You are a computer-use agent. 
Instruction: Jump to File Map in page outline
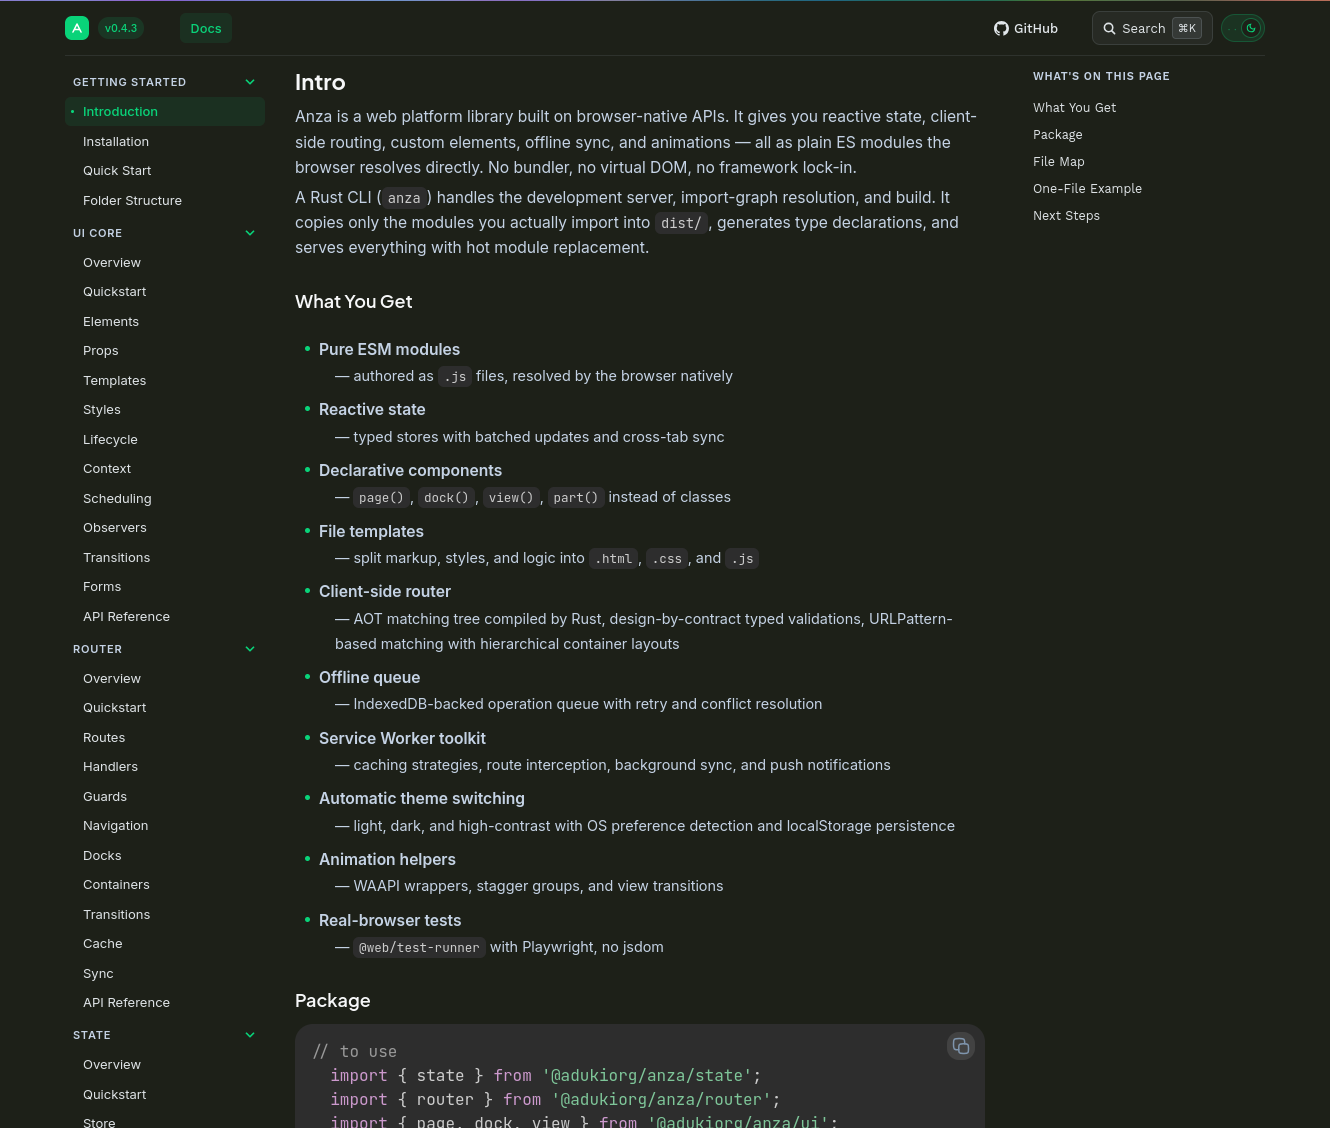click(x=1058, y=161)
